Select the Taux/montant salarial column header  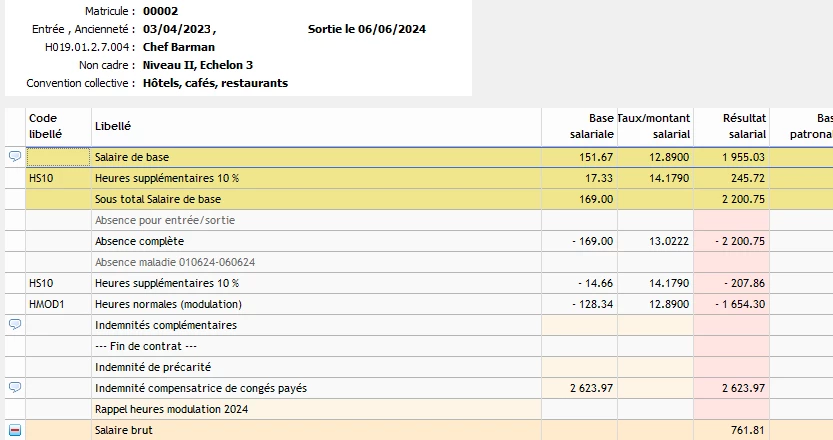pos(655,126)
